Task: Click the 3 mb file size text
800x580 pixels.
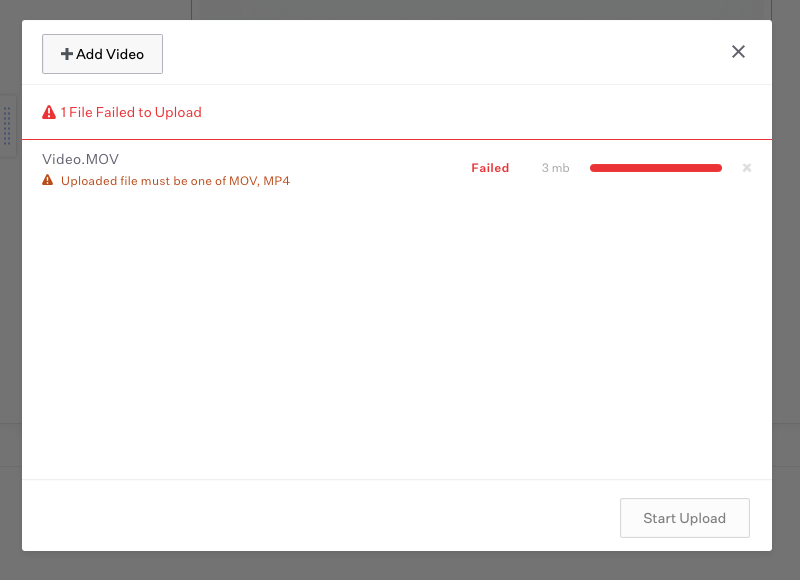Action: (x=555, y=168)
